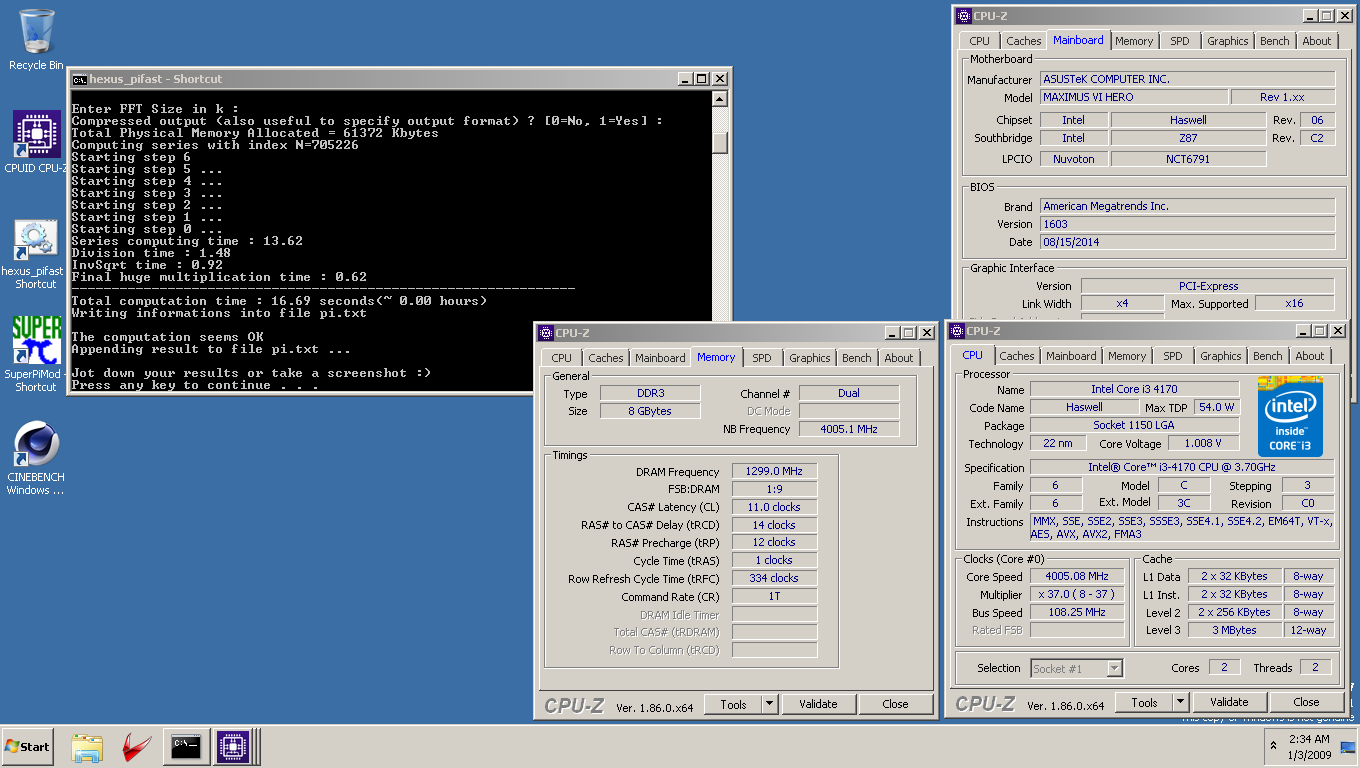1360x768 pixels.
Task: Click Tools button in CPU window
Action: [x=1144, y=702]
